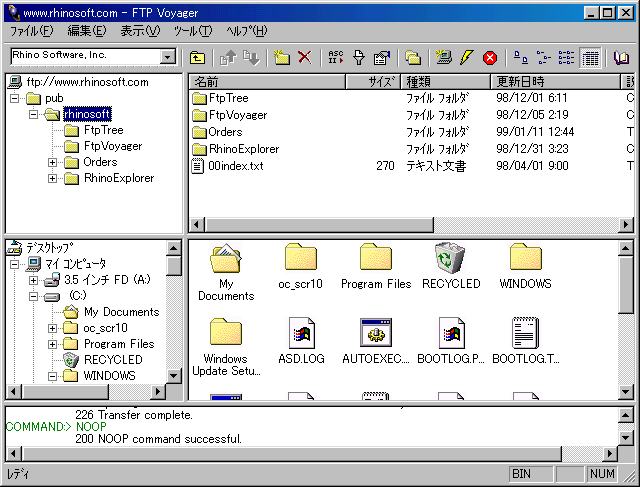Click the up one folder toolbar icon
640x487 pixels.
(x=198, y=58)
